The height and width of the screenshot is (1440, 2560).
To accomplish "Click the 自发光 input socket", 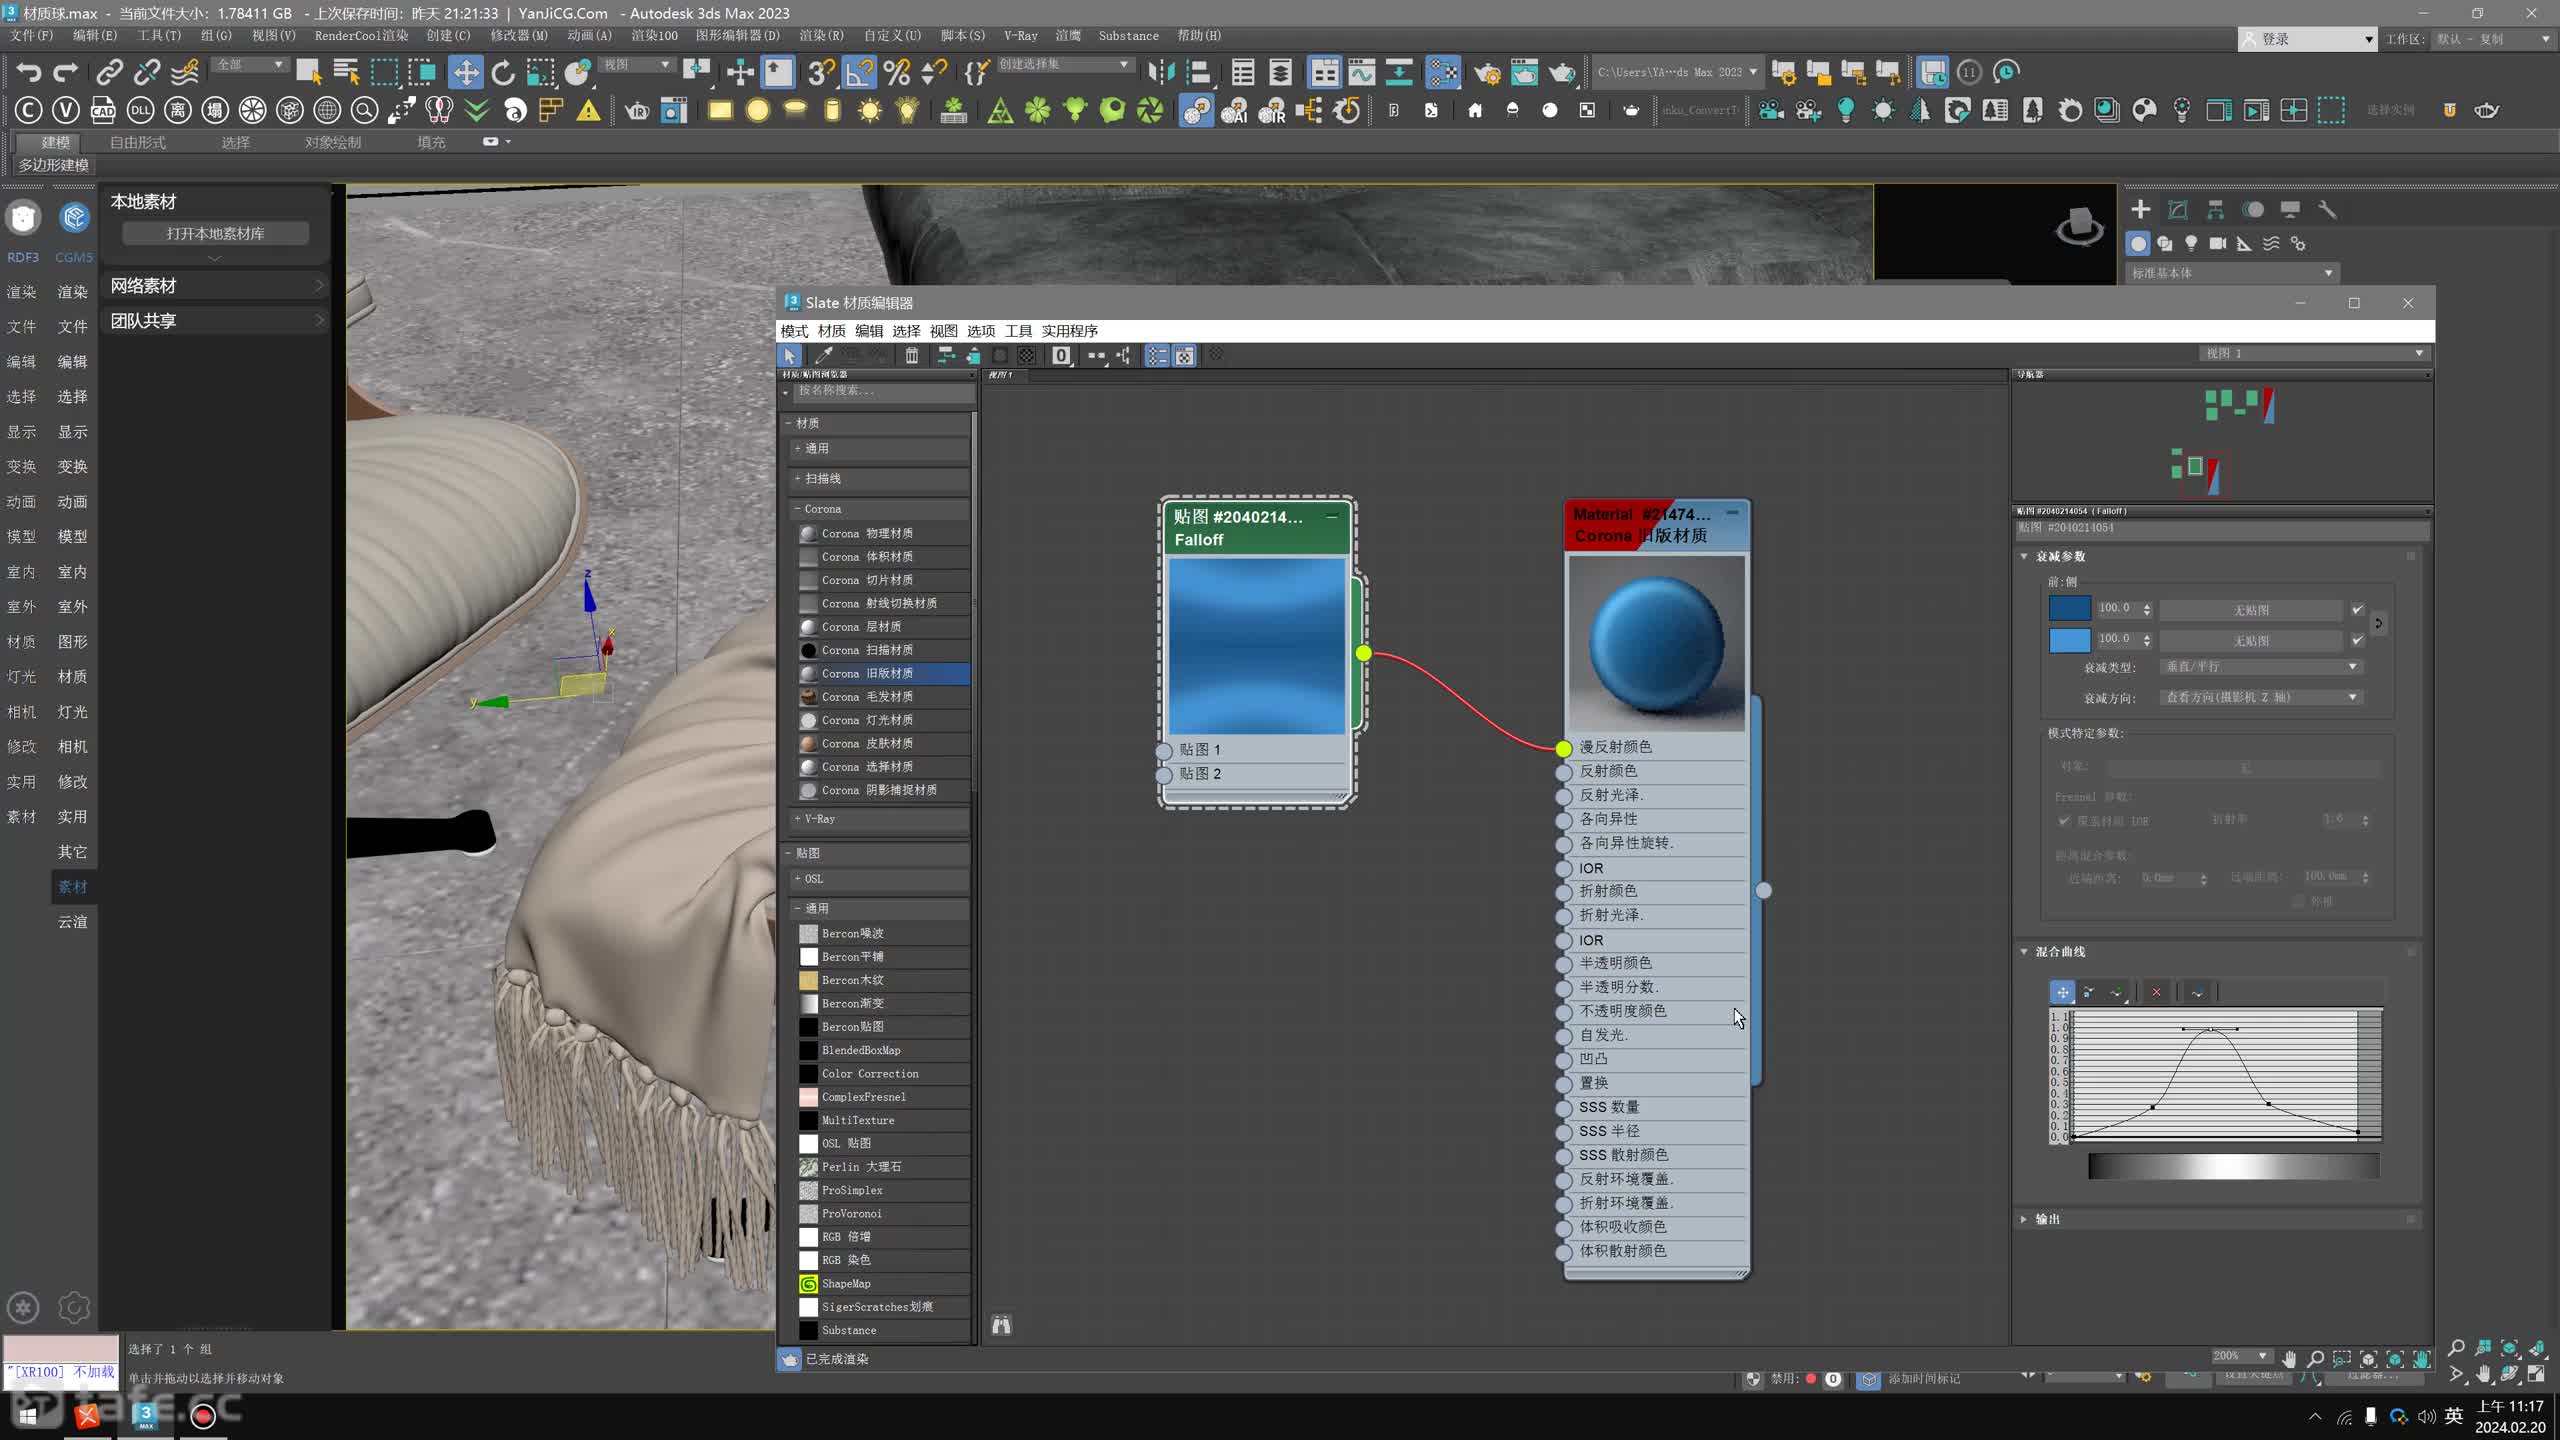I will (1564, 1035).
